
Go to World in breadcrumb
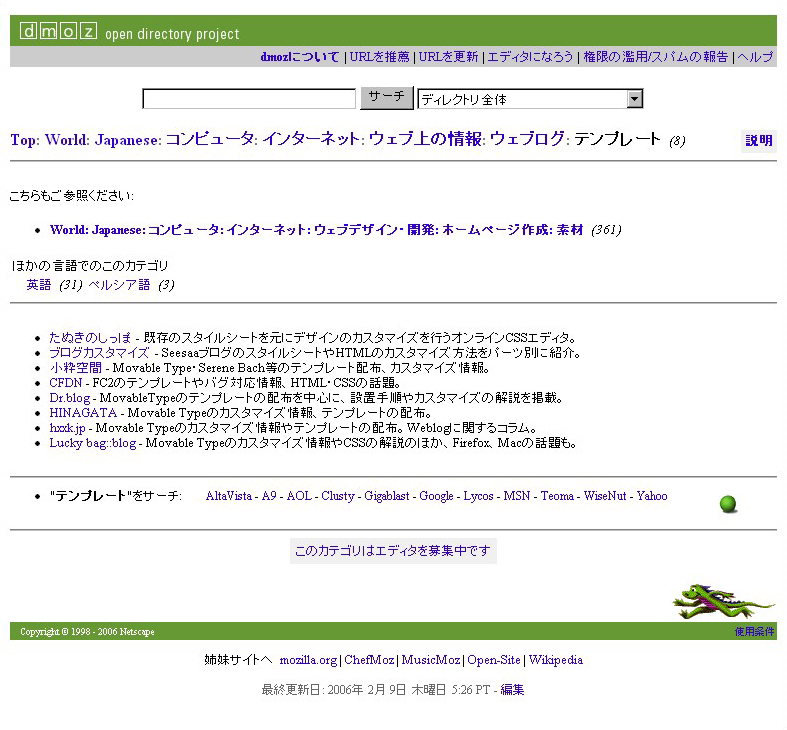[x=66, y=140]
